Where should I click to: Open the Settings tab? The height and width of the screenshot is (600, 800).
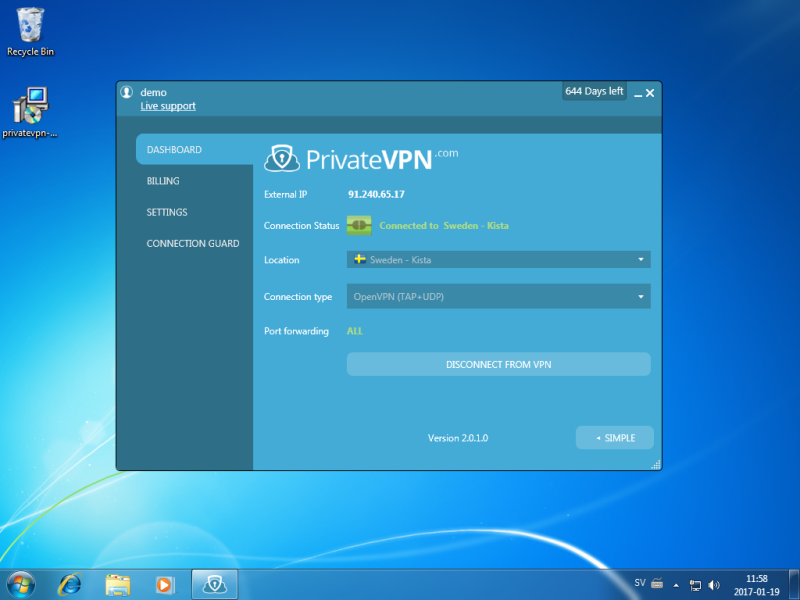167,212
